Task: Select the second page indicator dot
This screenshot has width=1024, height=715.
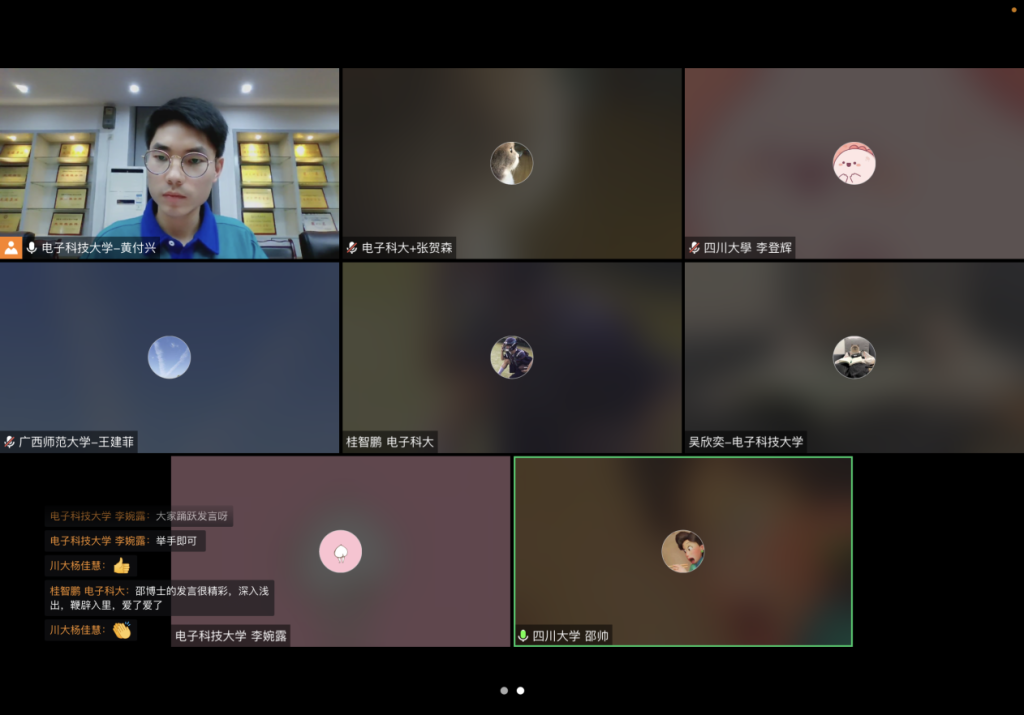Action: click(520, 690)
